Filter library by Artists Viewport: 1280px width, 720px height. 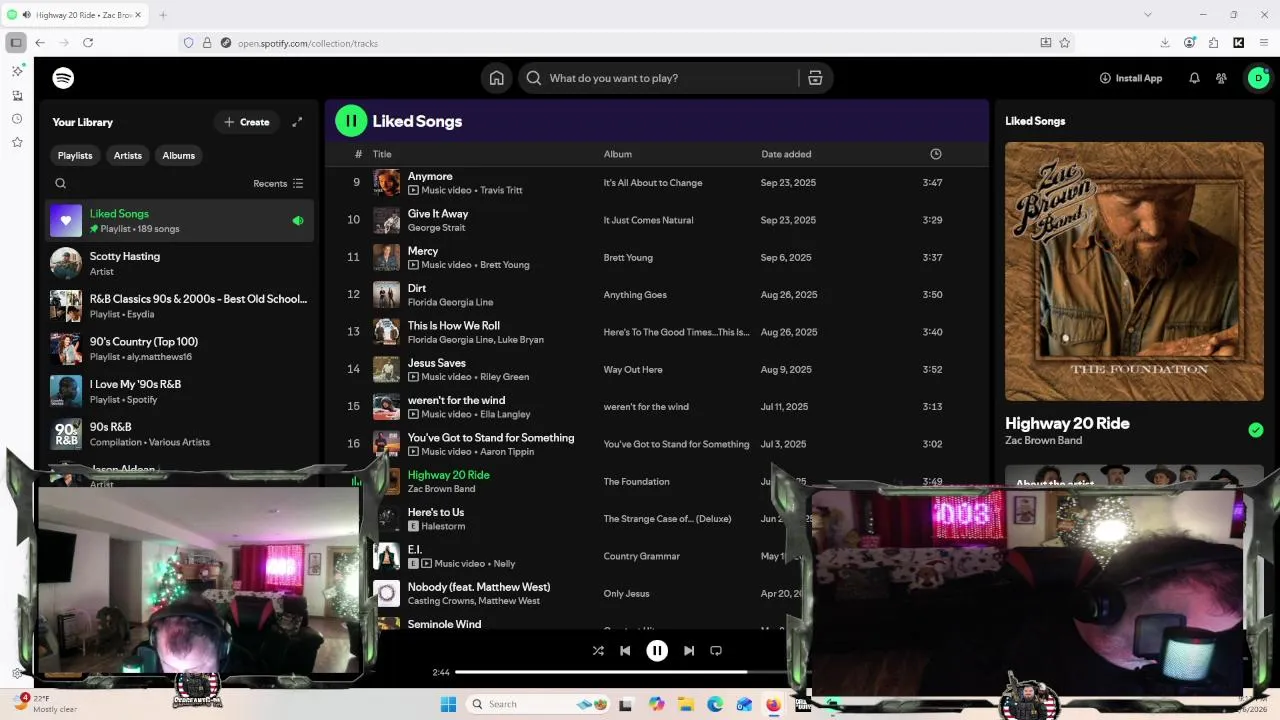coord(128,155)
